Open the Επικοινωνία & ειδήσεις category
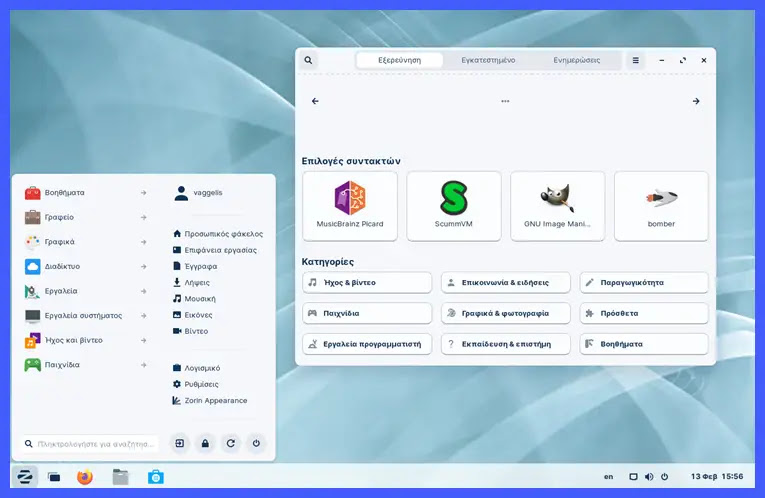The height and width of the screenshot is (498, 765). tap(505, 282)
